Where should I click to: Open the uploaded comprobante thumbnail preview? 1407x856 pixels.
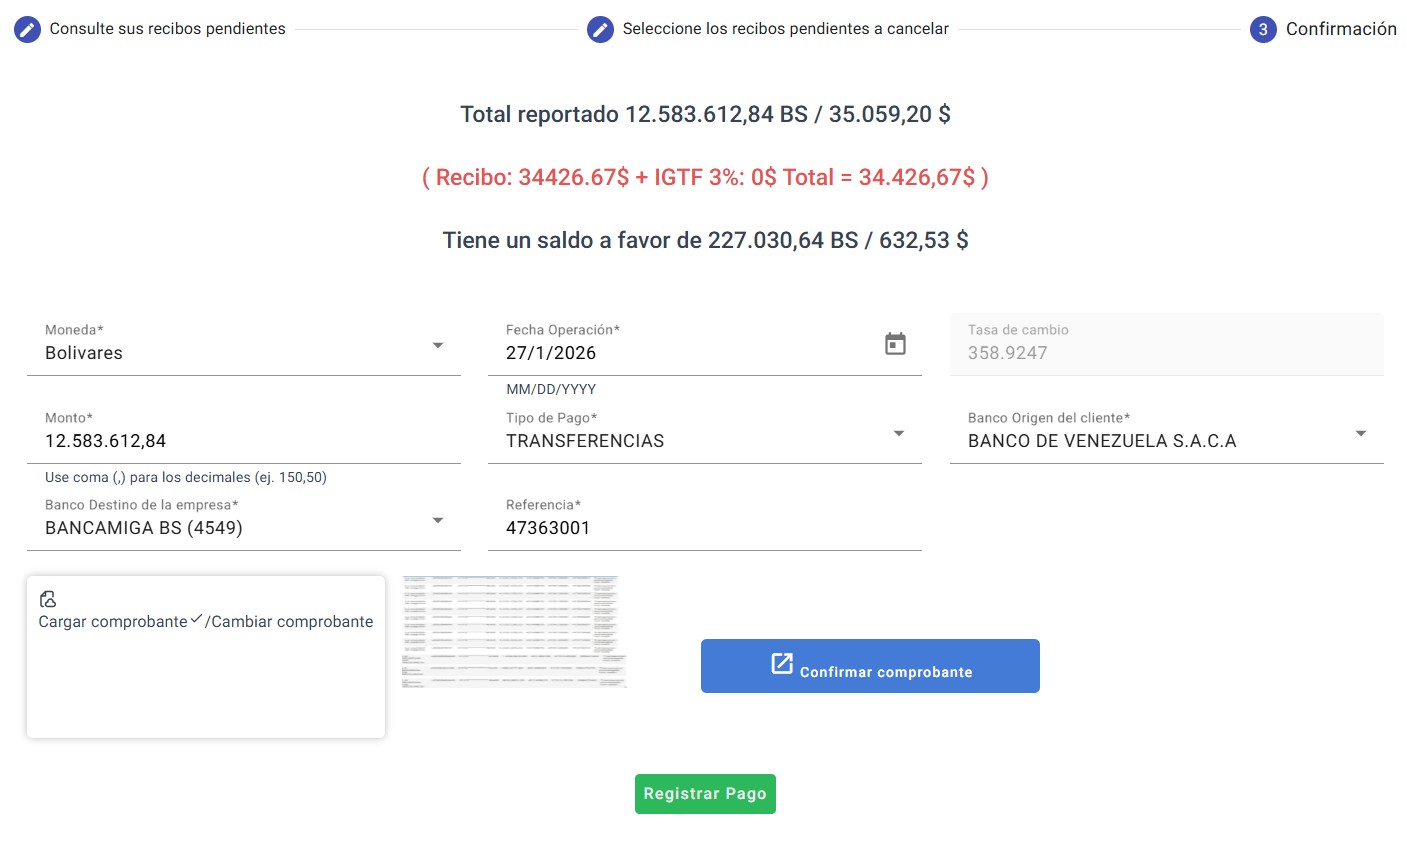[514, 632]
